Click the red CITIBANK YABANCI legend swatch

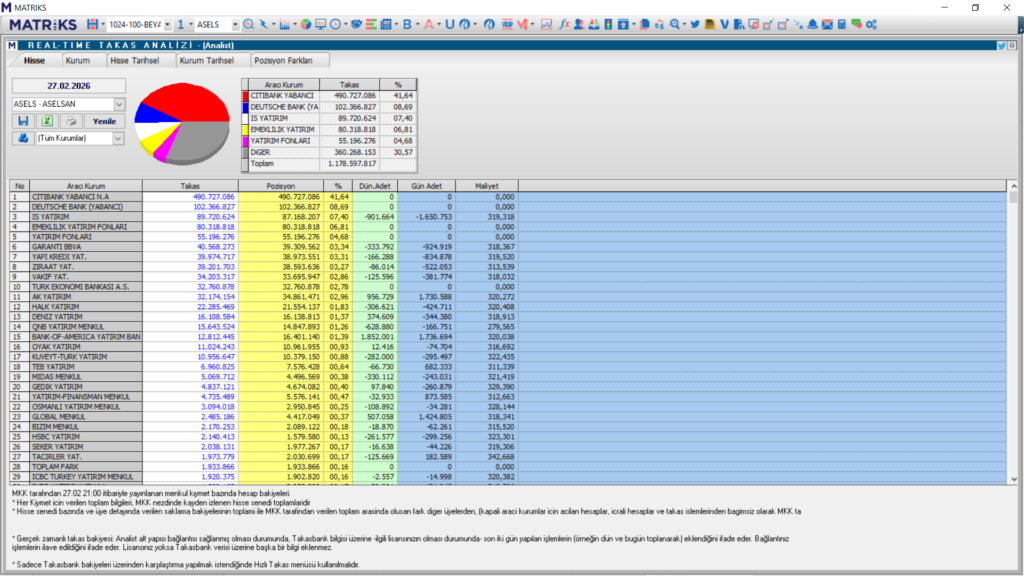(x=245, y=96)
